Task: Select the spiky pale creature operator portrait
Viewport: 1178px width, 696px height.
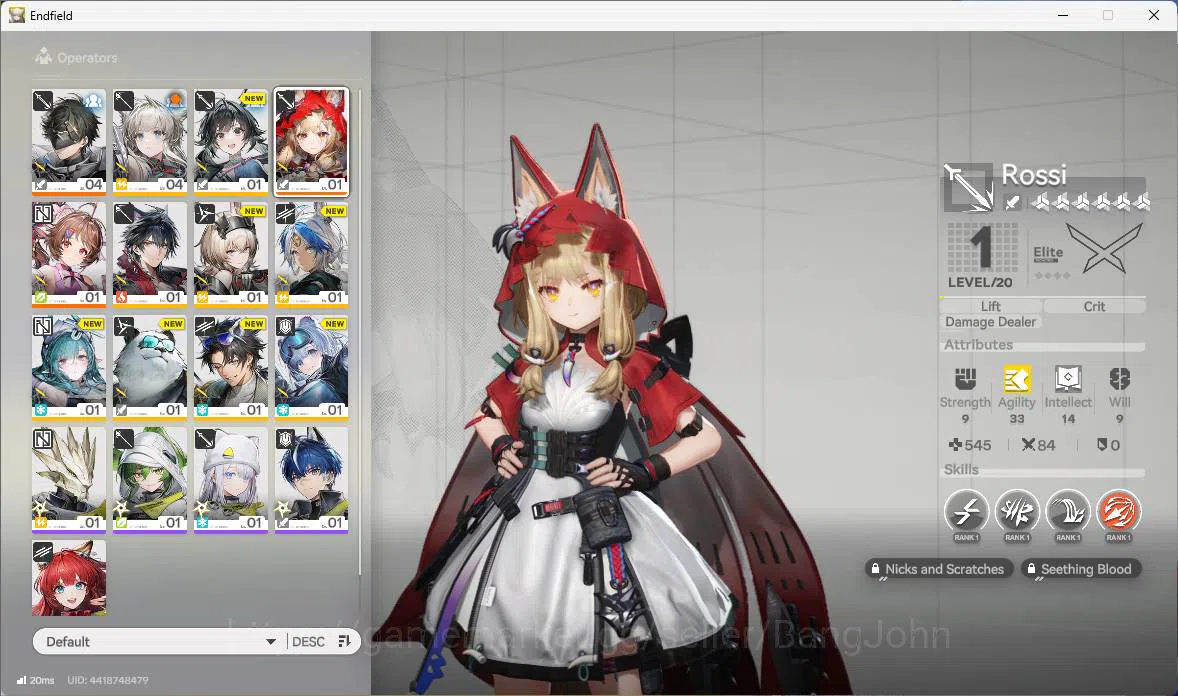Action: [x=69, y=480]
